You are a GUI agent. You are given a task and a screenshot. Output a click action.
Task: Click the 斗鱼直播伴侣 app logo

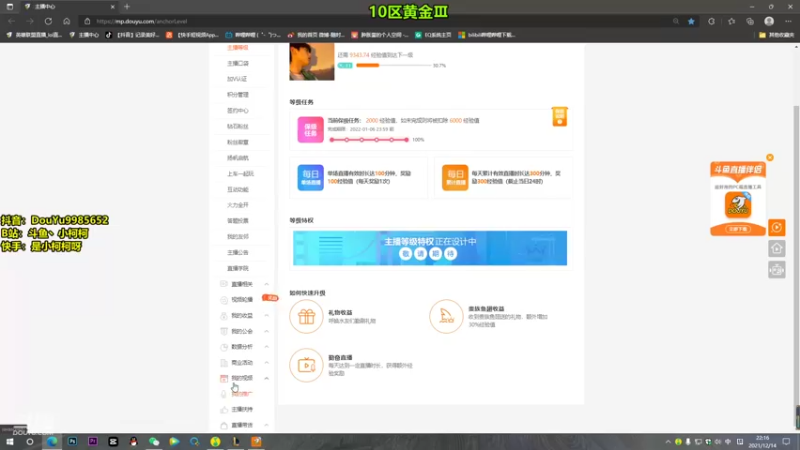click(738, 205)
